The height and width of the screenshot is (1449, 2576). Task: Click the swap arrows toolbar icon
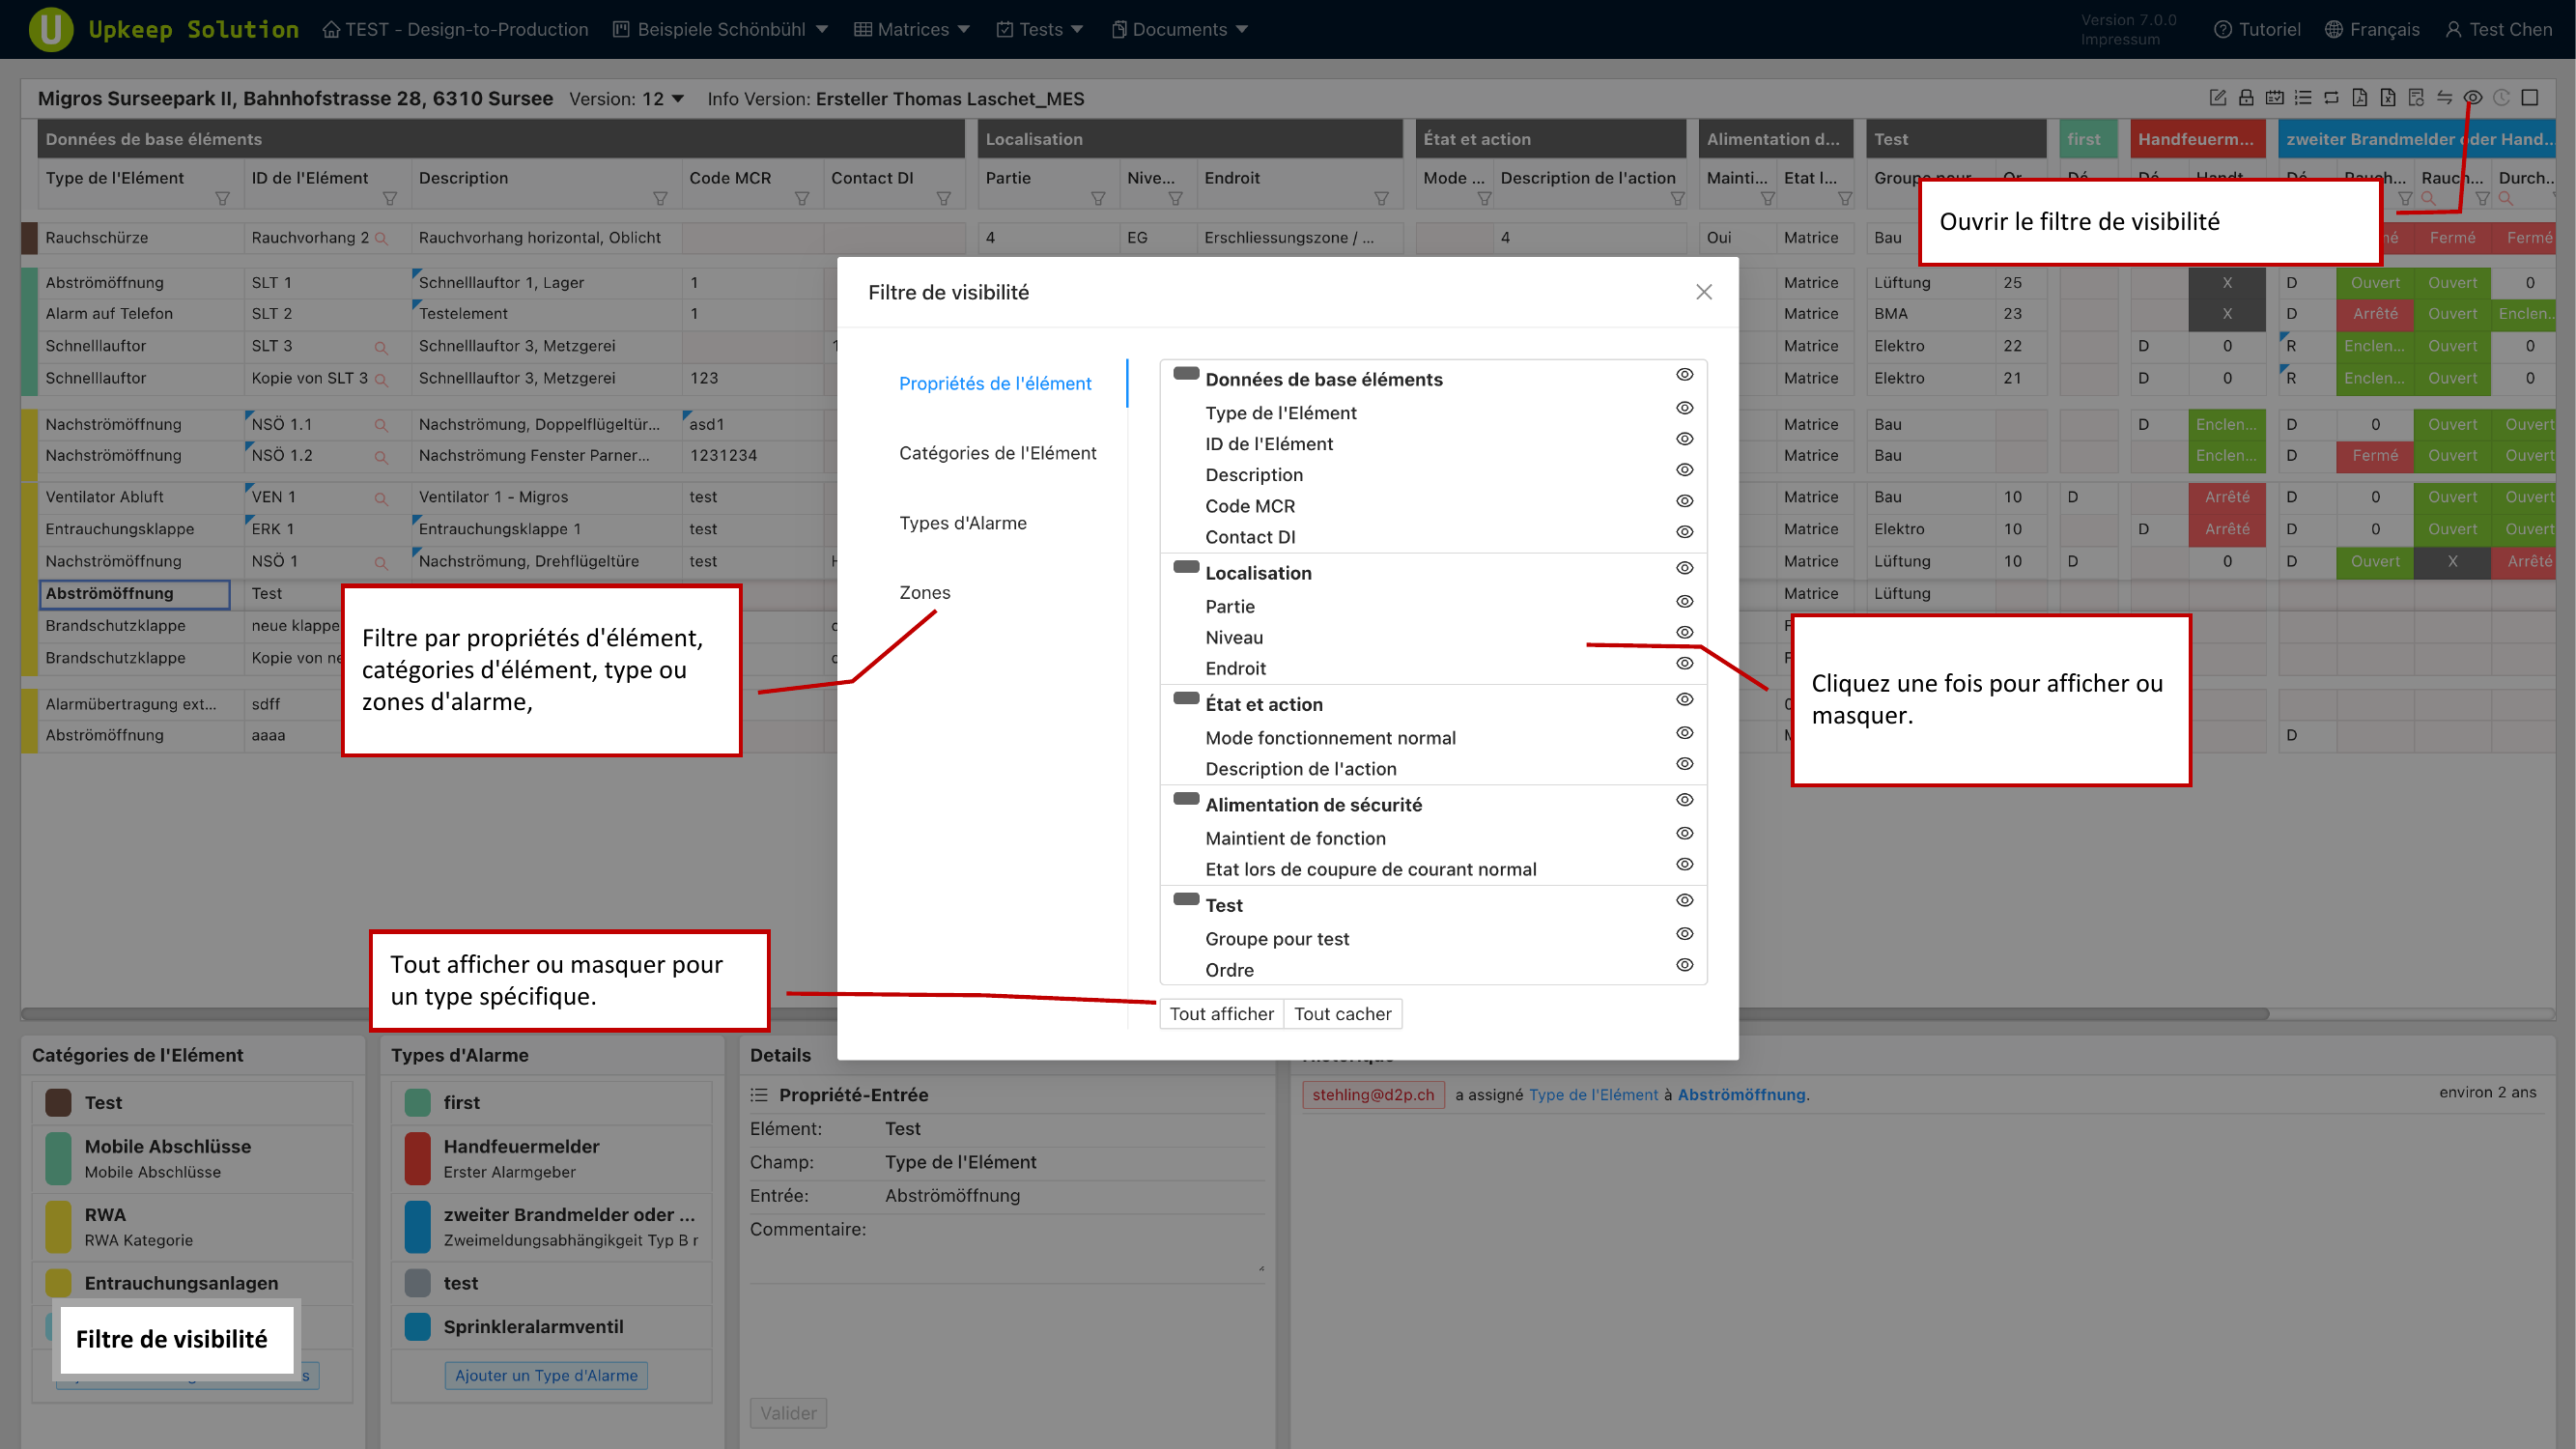[2444, 97]
